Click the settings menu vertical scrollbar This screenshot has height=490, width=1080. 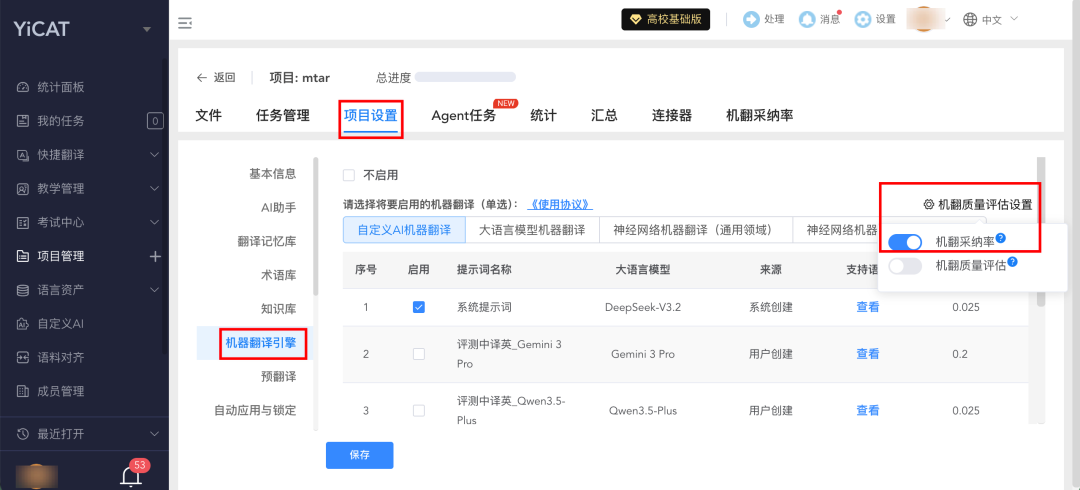pos(315,226)
